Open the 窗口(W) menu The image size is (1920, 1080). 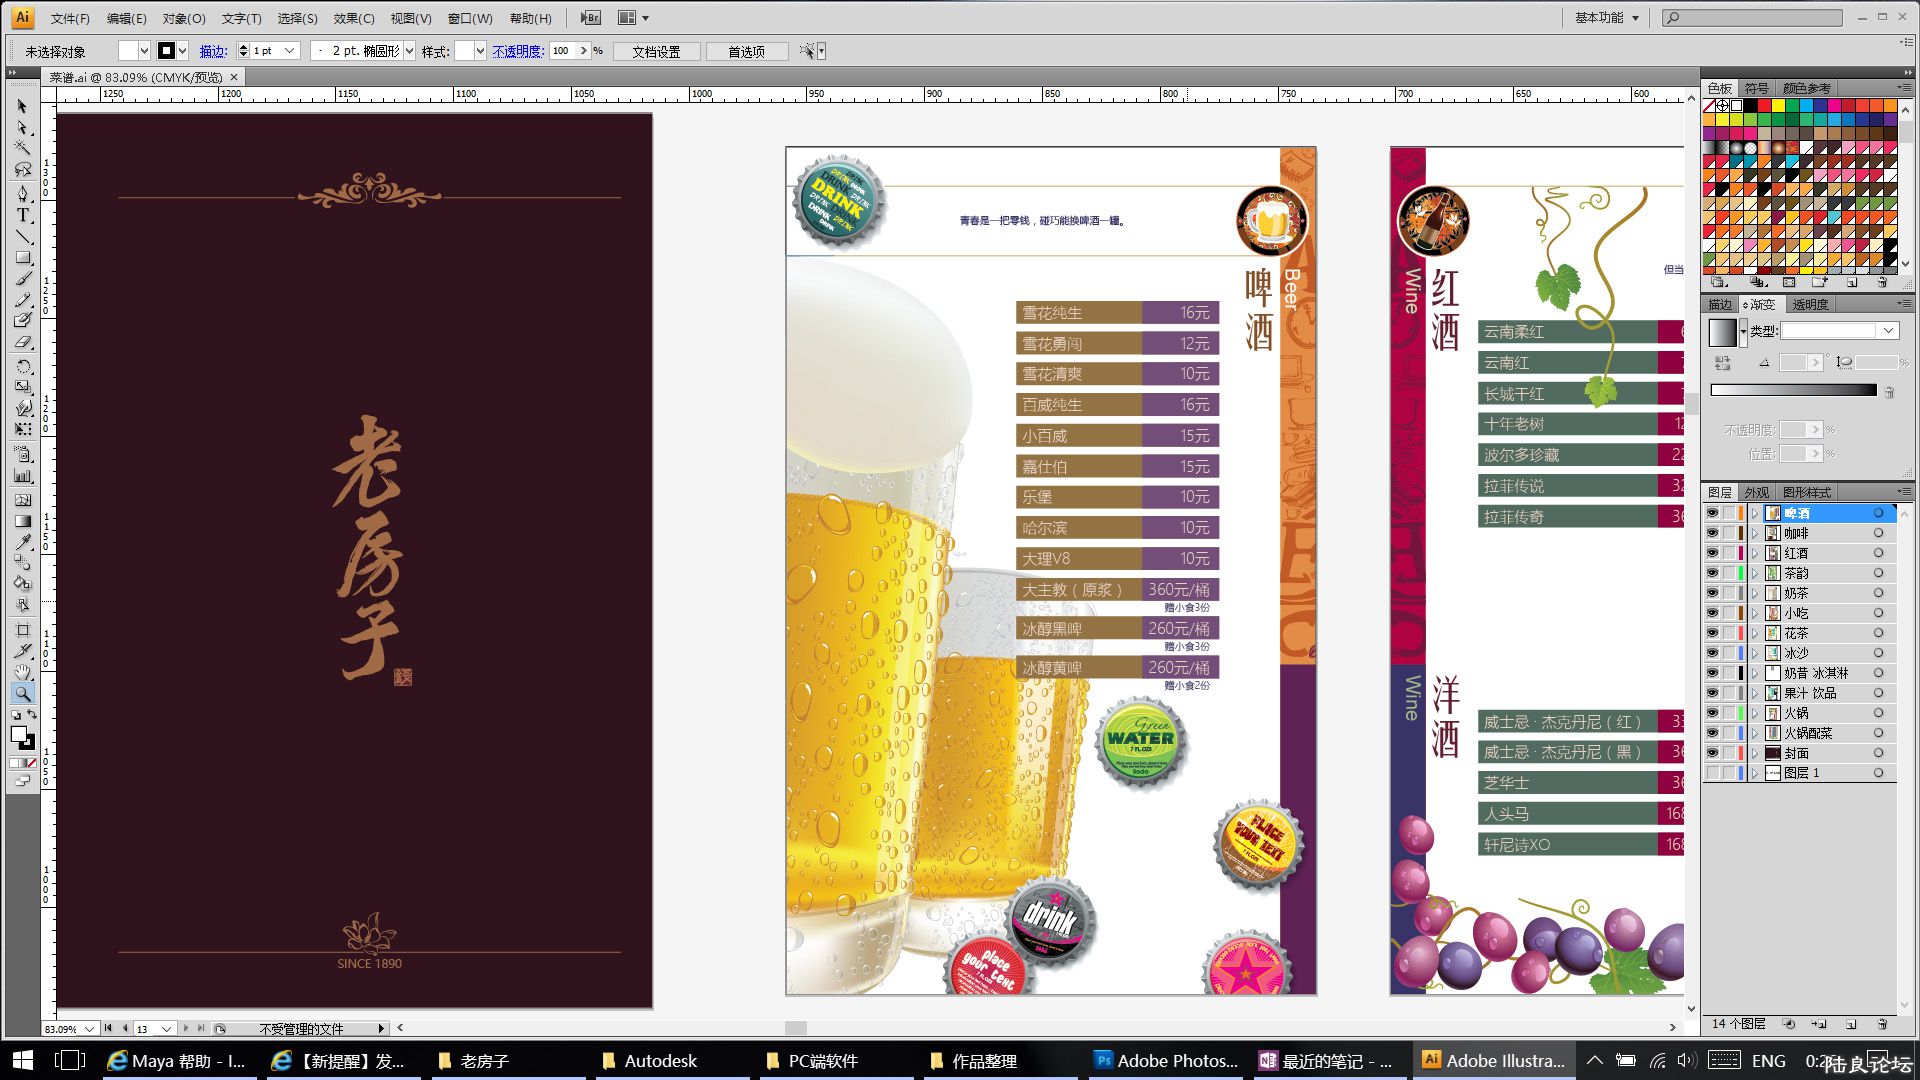click(x=470, y=18)
